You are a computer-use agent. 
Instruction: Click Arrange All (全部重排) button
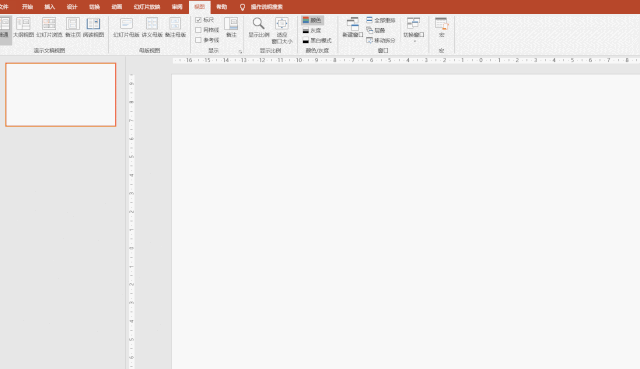coord(381,20)
